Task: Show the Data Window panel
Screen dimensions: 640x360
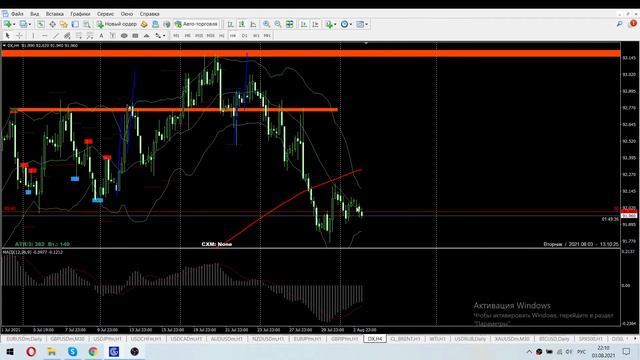Action: [x=53, y=24]
